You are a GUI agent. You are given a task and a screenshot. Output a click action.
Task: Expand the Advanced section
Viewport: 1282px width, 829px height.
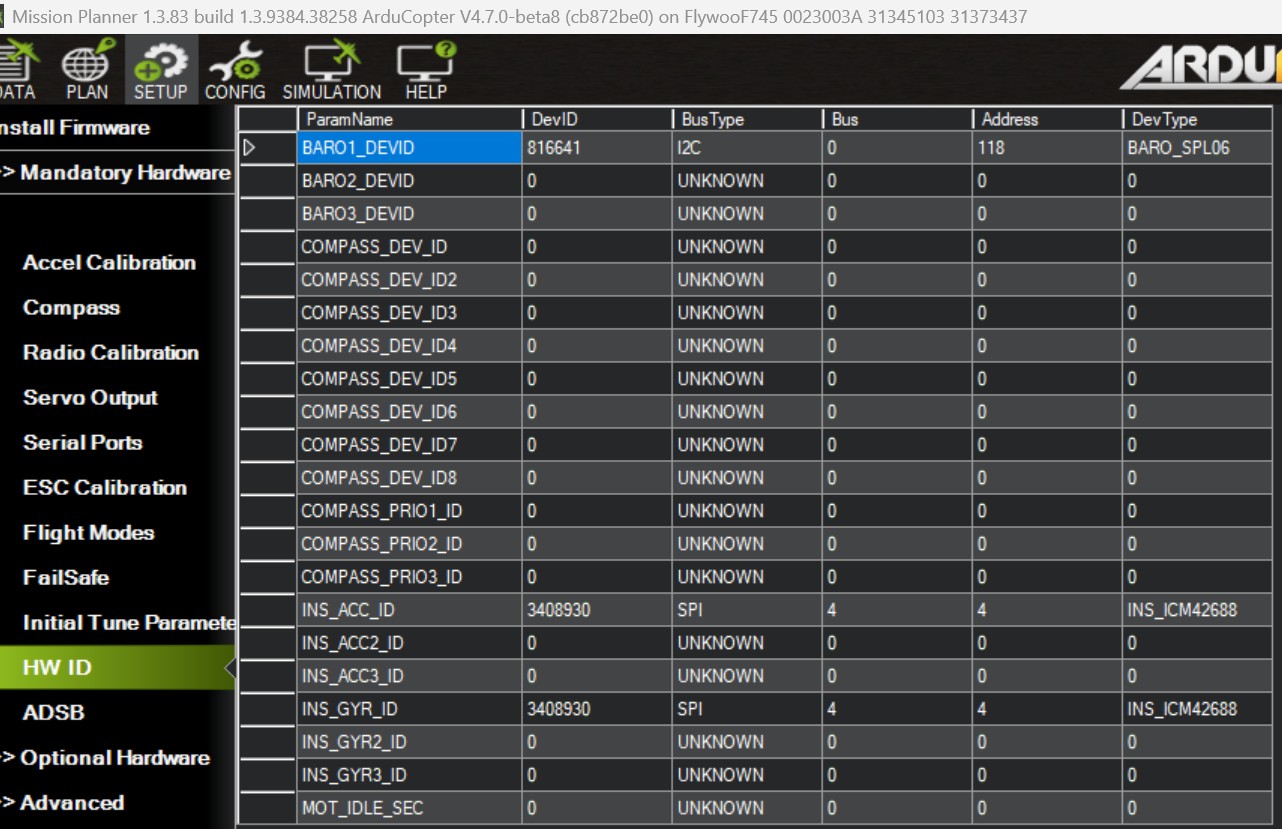pos(62,803)
